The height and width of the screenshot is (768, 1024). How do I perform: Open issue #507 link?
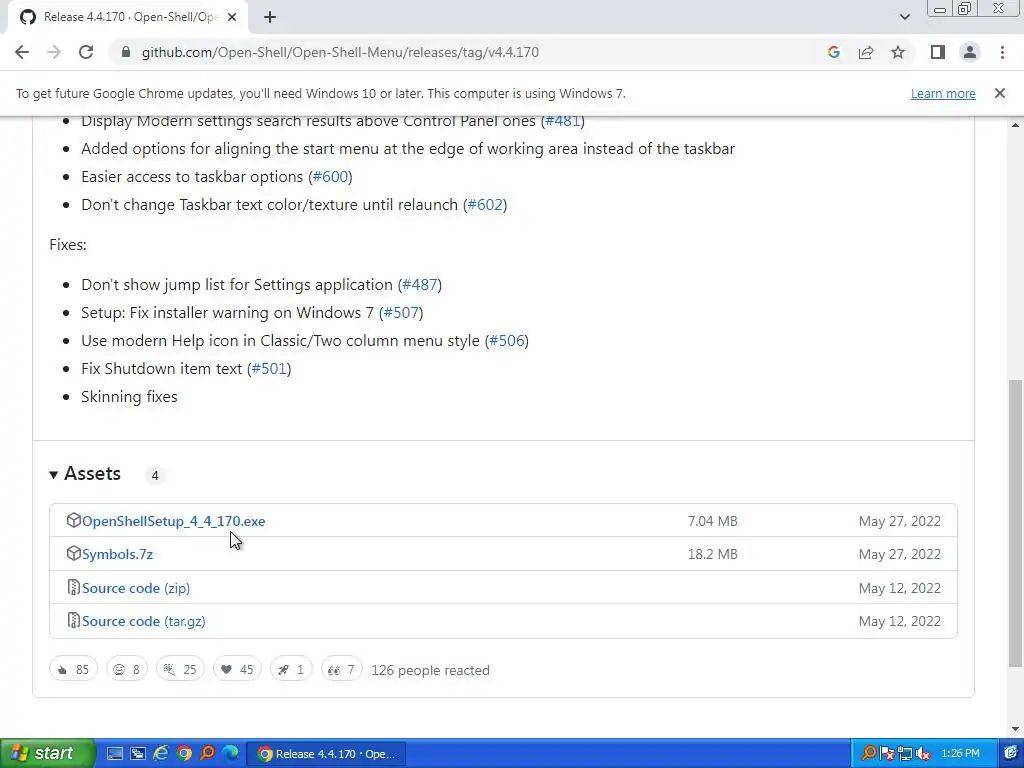click(x=401, y=313)
